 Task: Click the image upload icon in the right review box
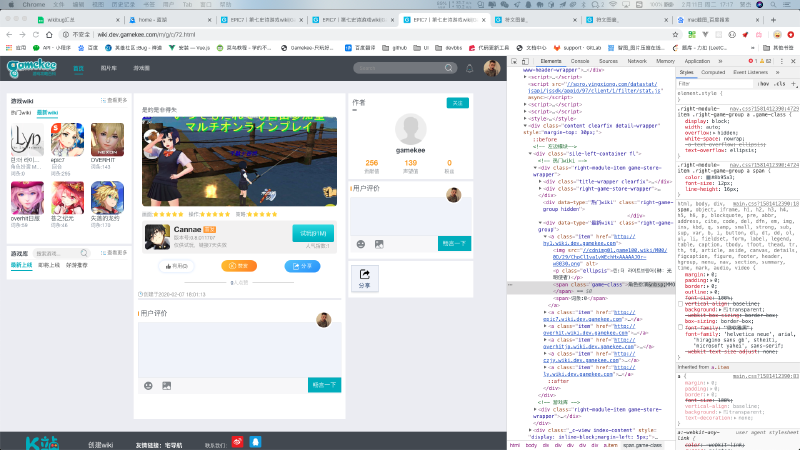coord(379,244)
